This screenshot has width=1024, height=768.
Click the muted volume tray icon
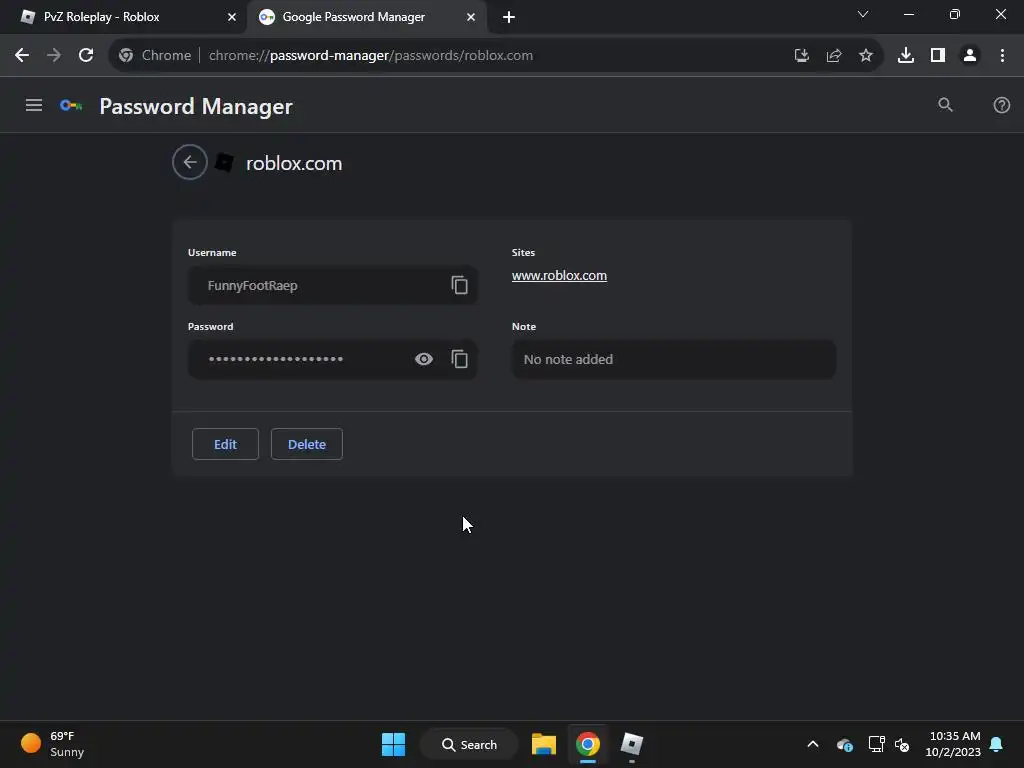[x=902, y=744]
